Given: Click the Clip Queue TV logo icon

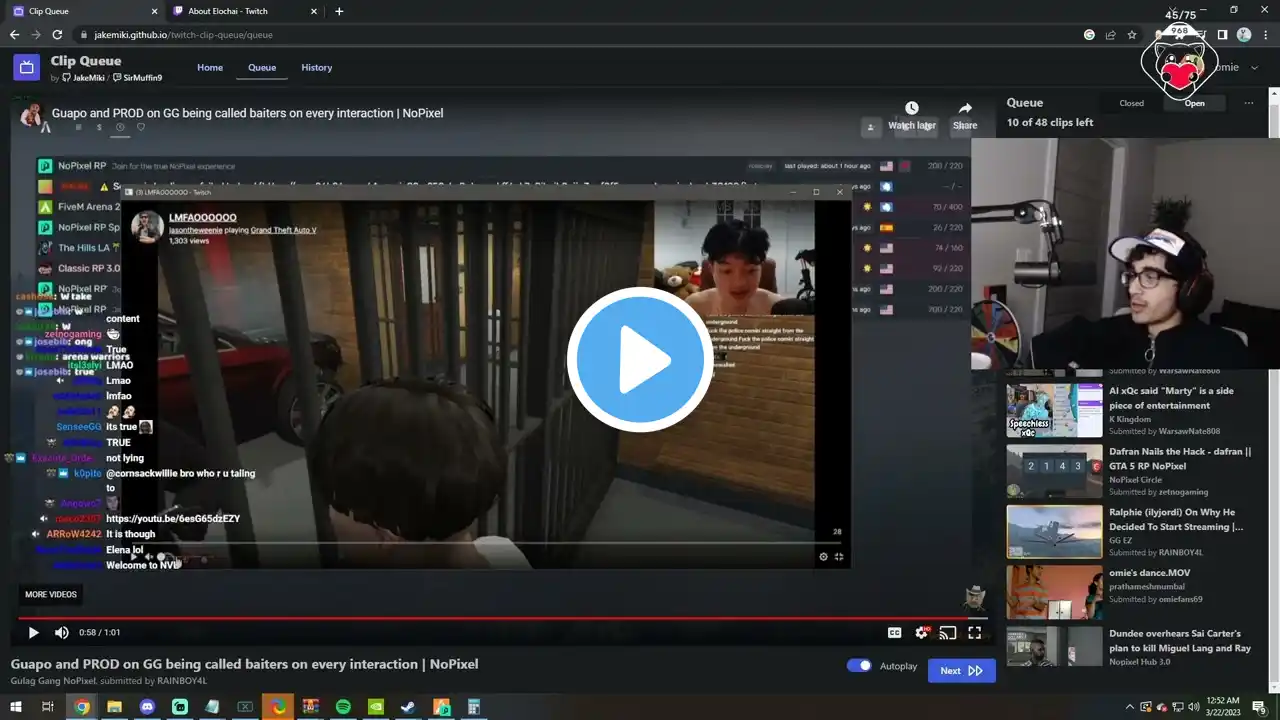Looking at the screenshot, I should 27,67.
